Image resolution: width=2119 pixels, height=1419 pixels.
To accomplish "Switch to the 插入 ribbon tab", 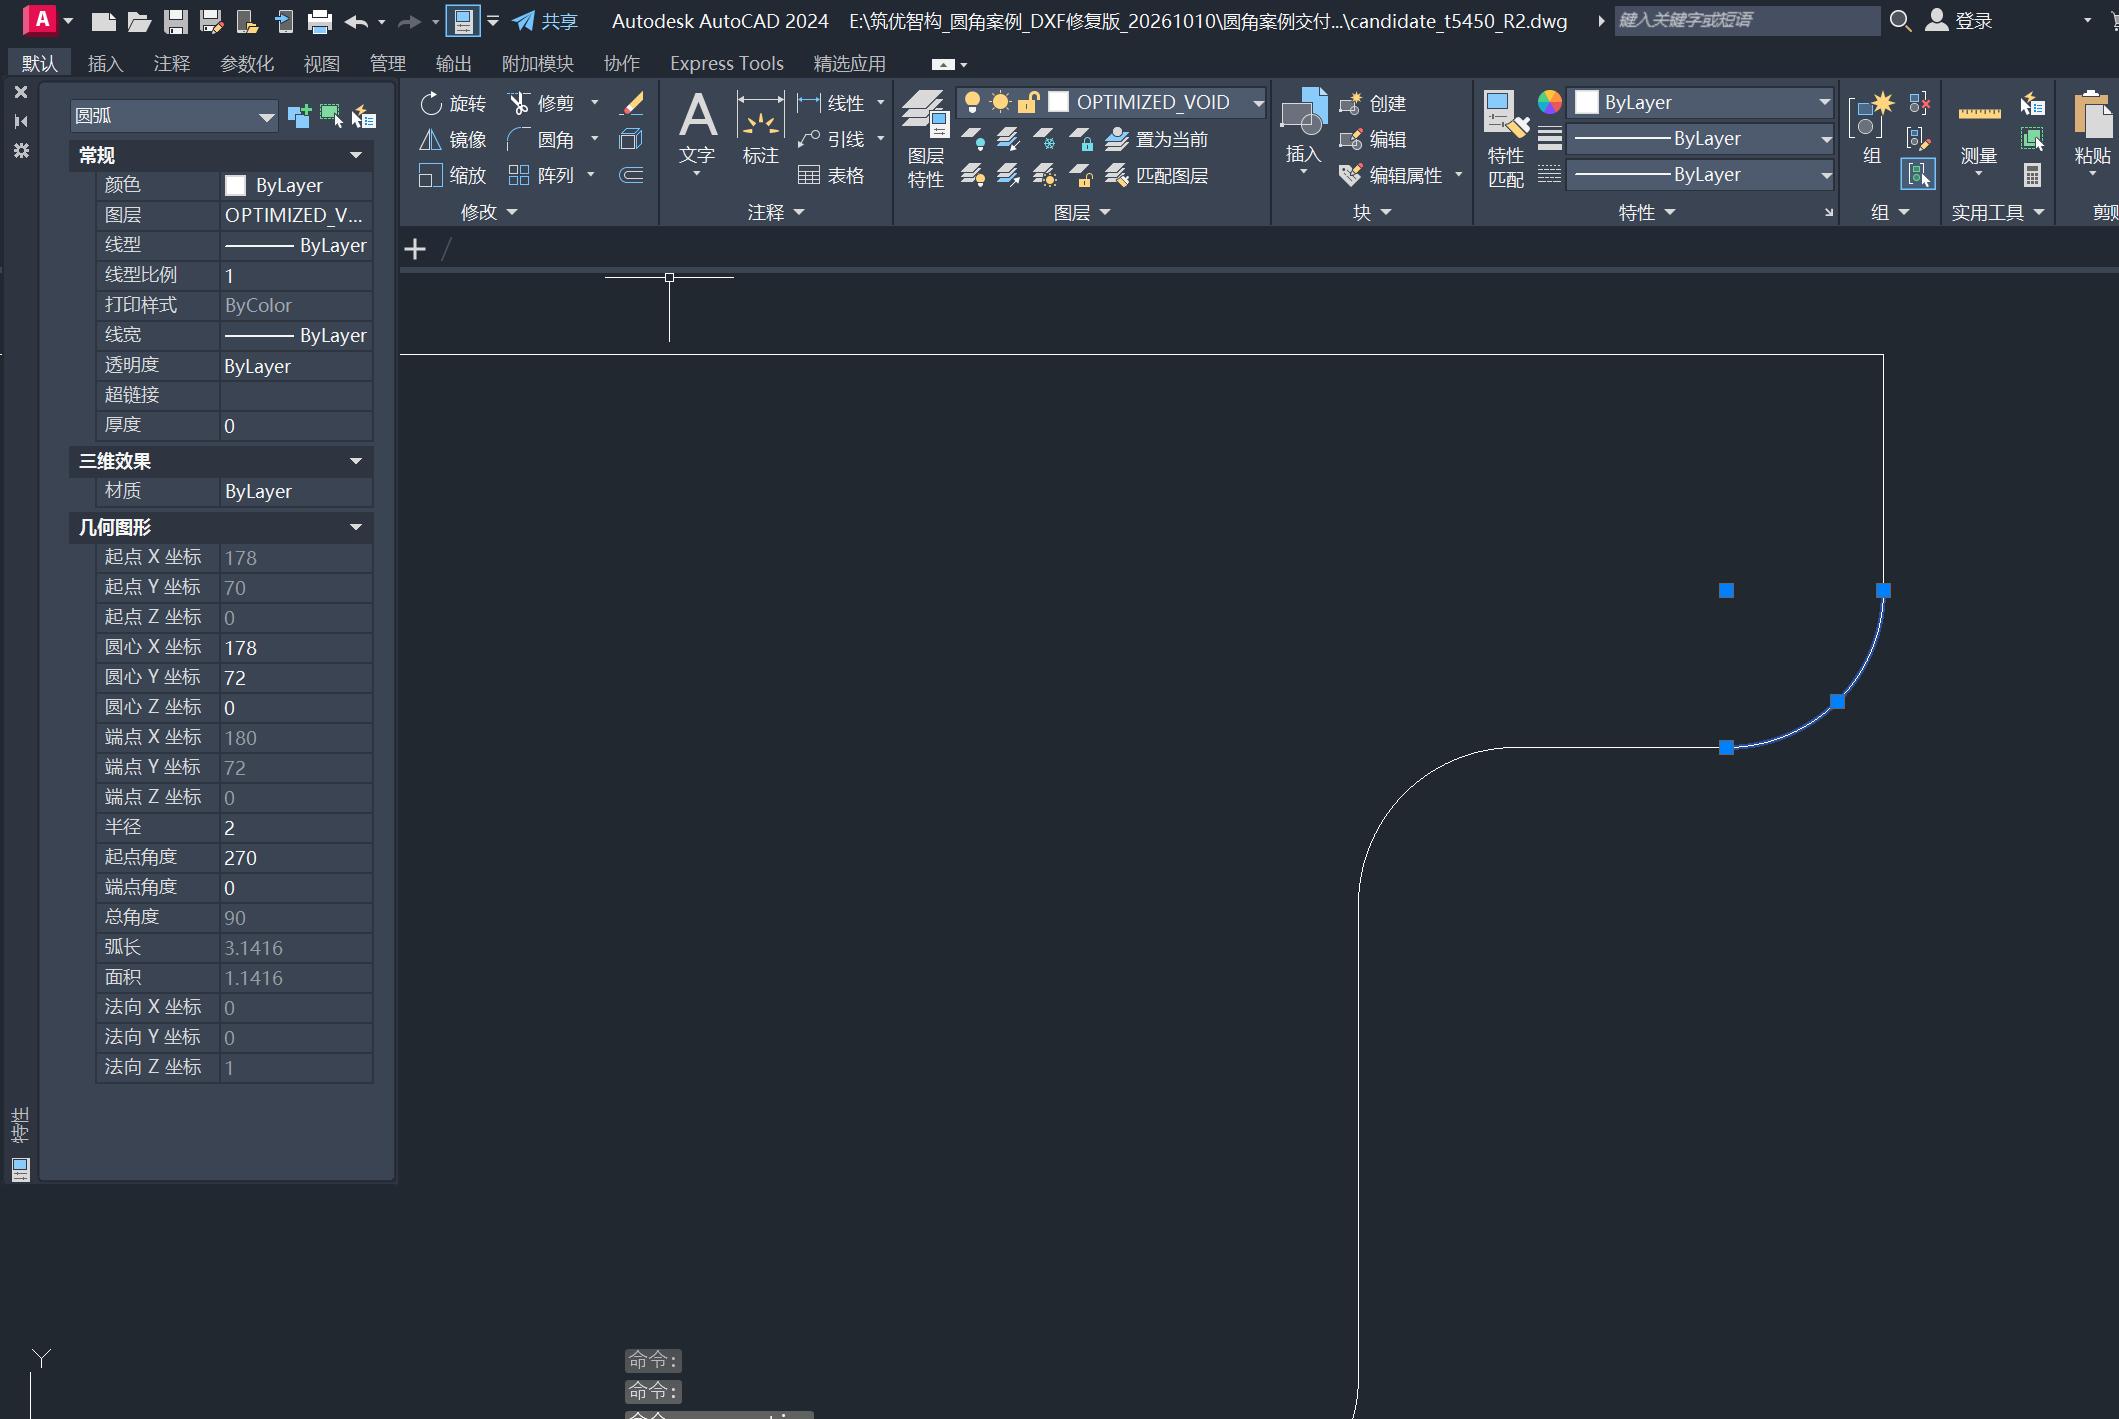I will click(105, 63).
